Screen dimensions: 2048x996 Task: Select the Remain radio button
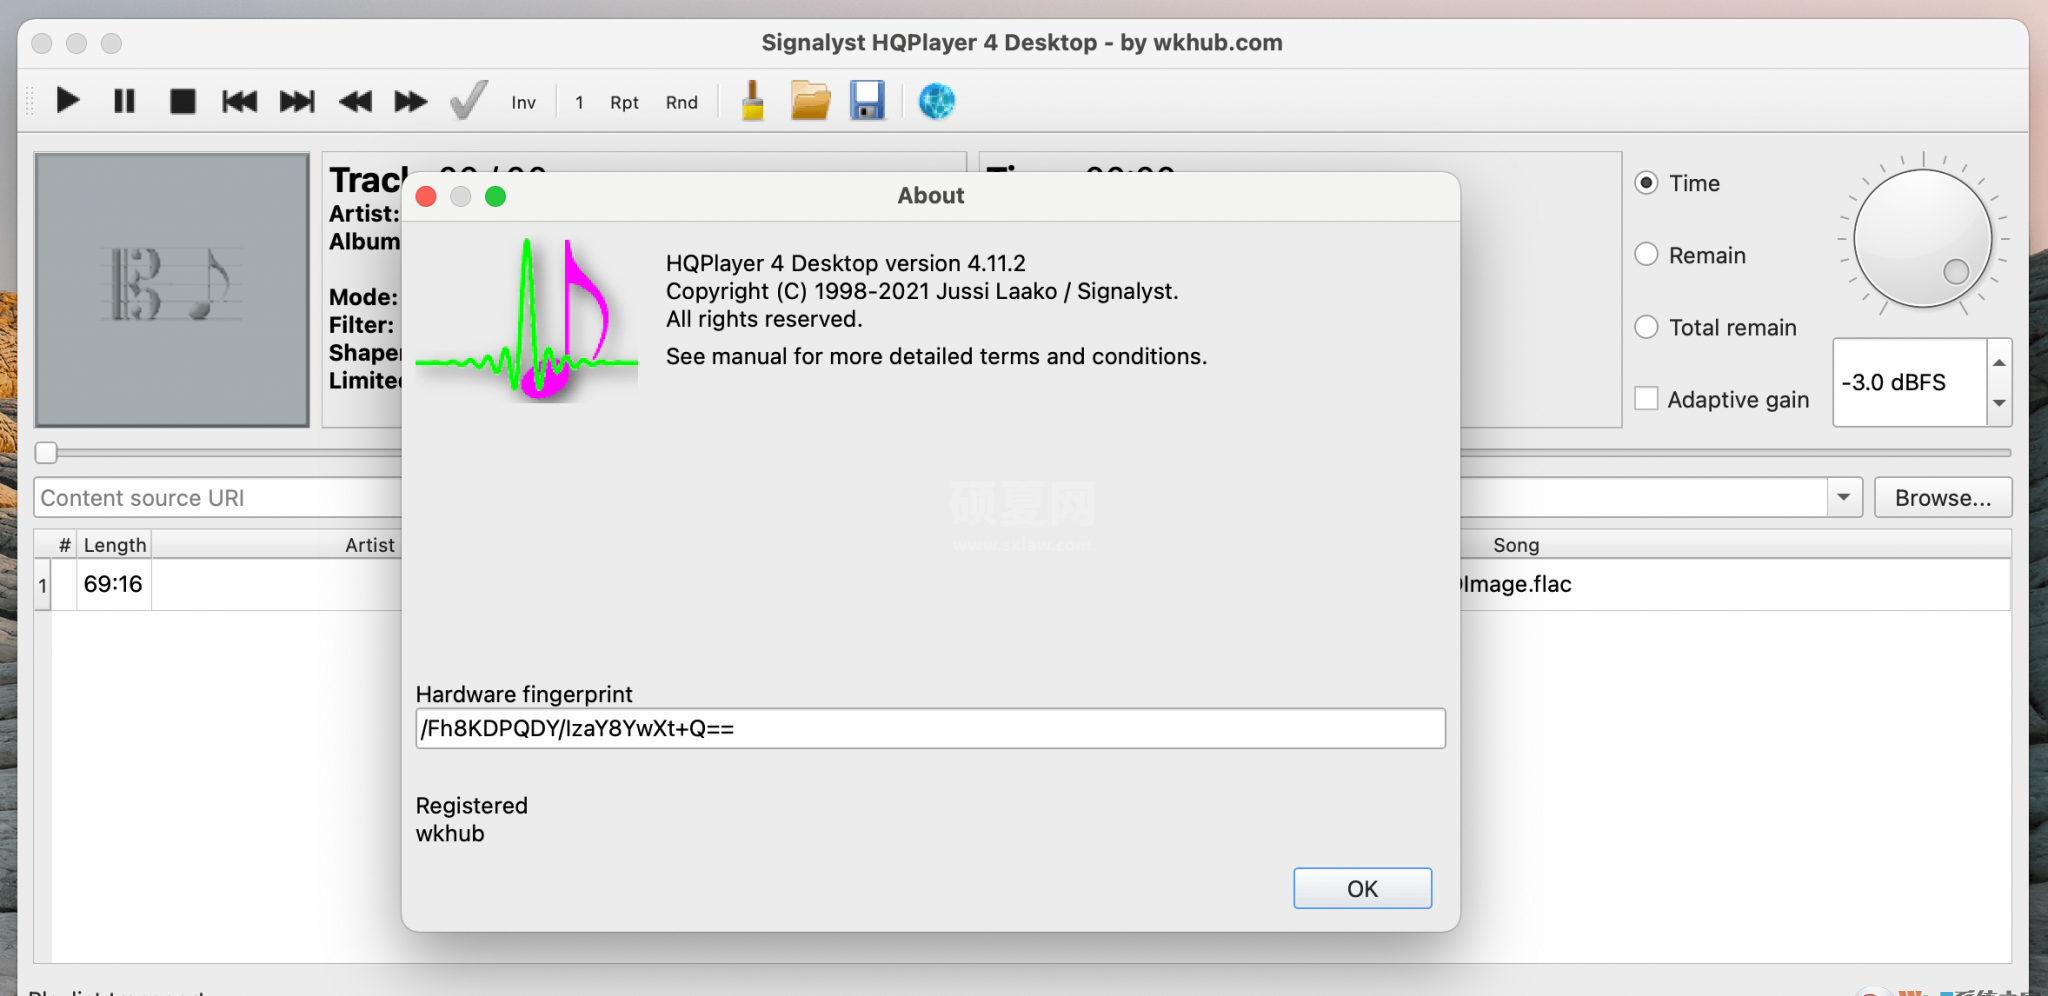pos(1647,255)
